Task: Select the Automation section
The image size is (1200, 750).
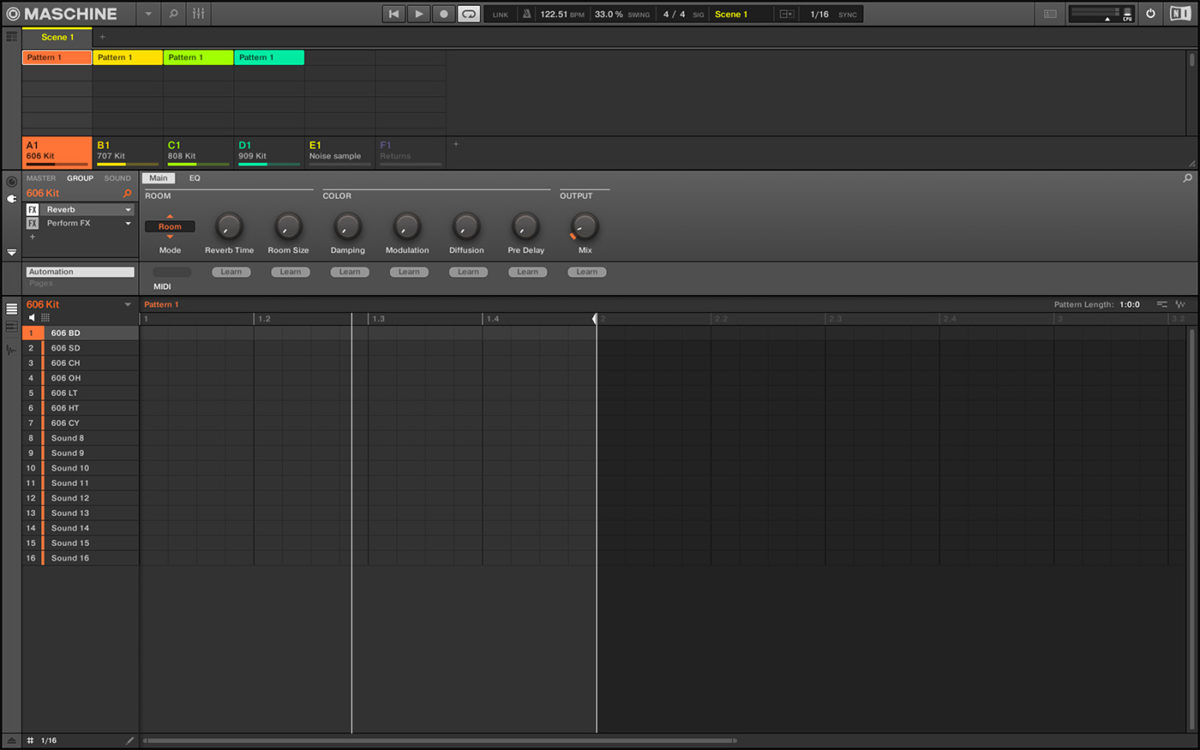Action: click(80, 272)
